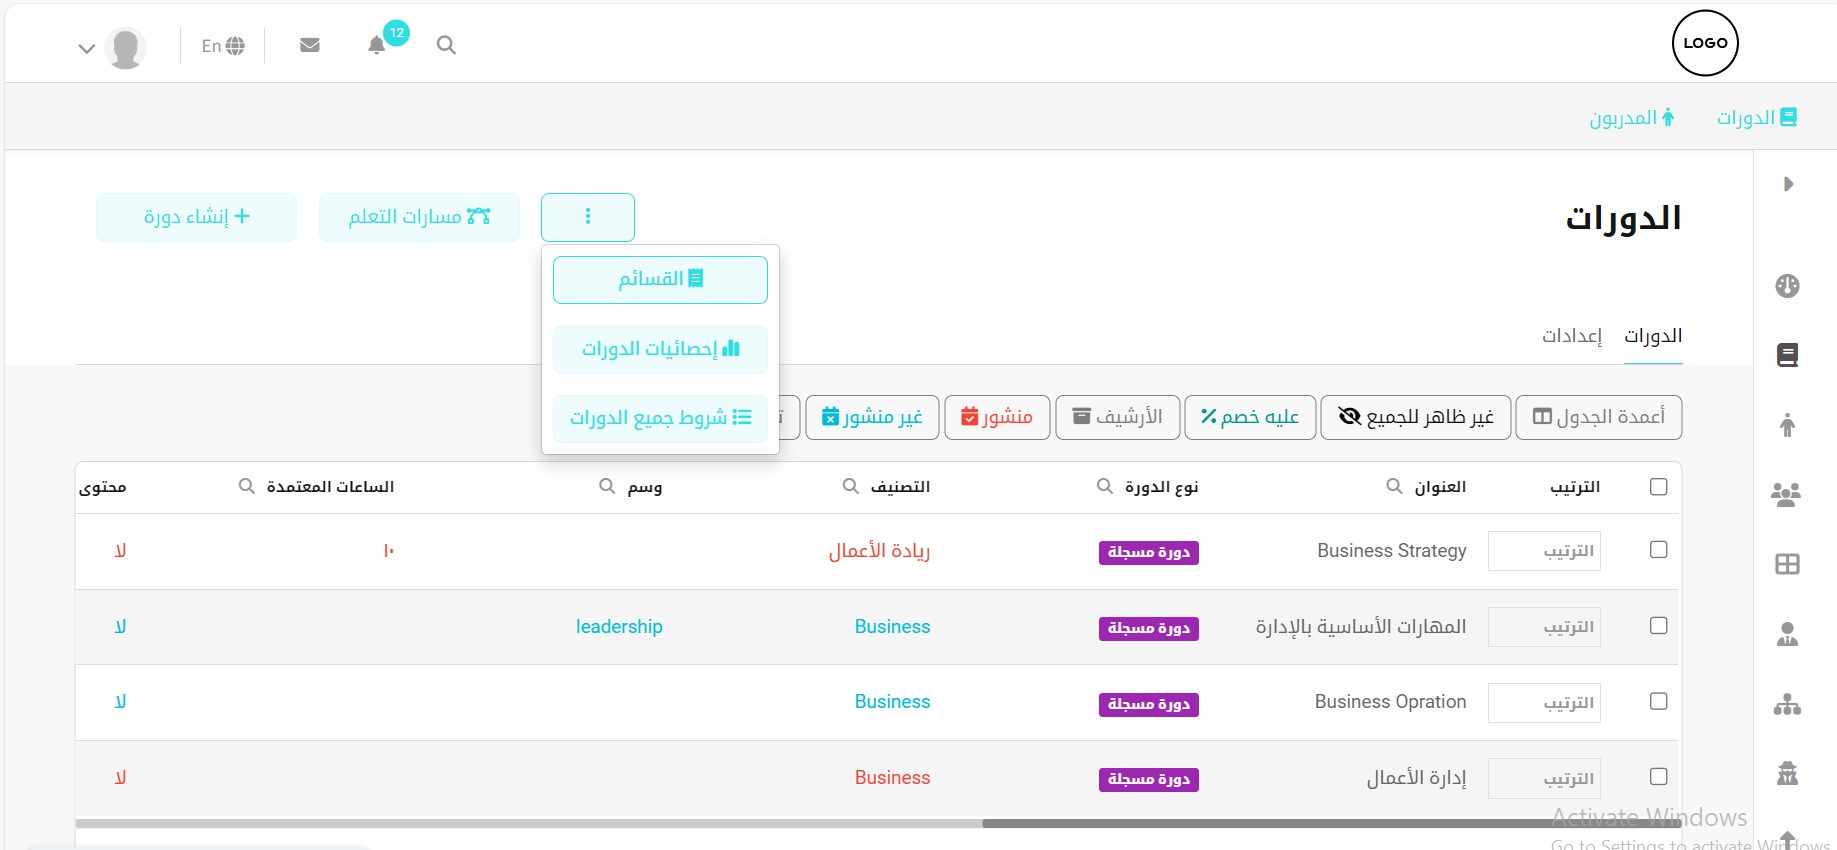Click the book courses icon in sidebar

(x=1787, y=355)
